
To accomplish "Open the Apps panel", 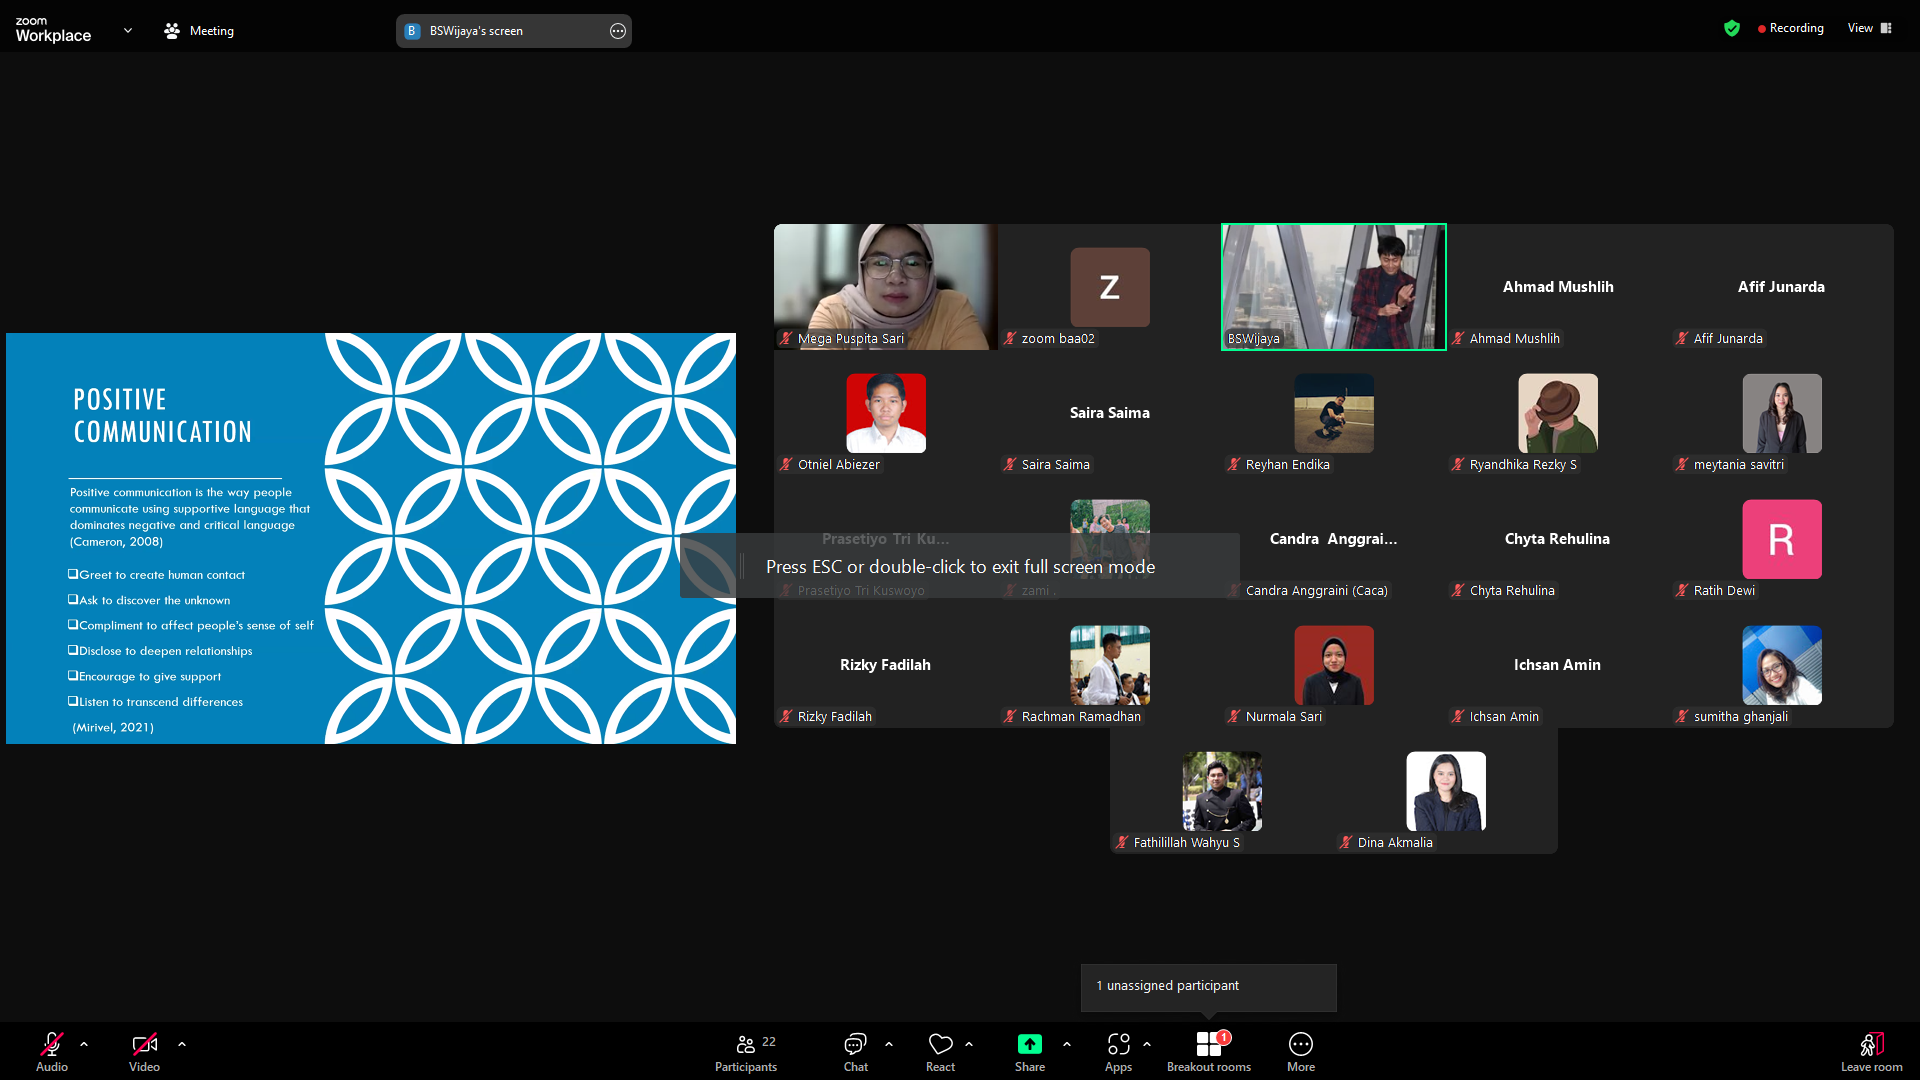I will (x=1118, y=1052).
